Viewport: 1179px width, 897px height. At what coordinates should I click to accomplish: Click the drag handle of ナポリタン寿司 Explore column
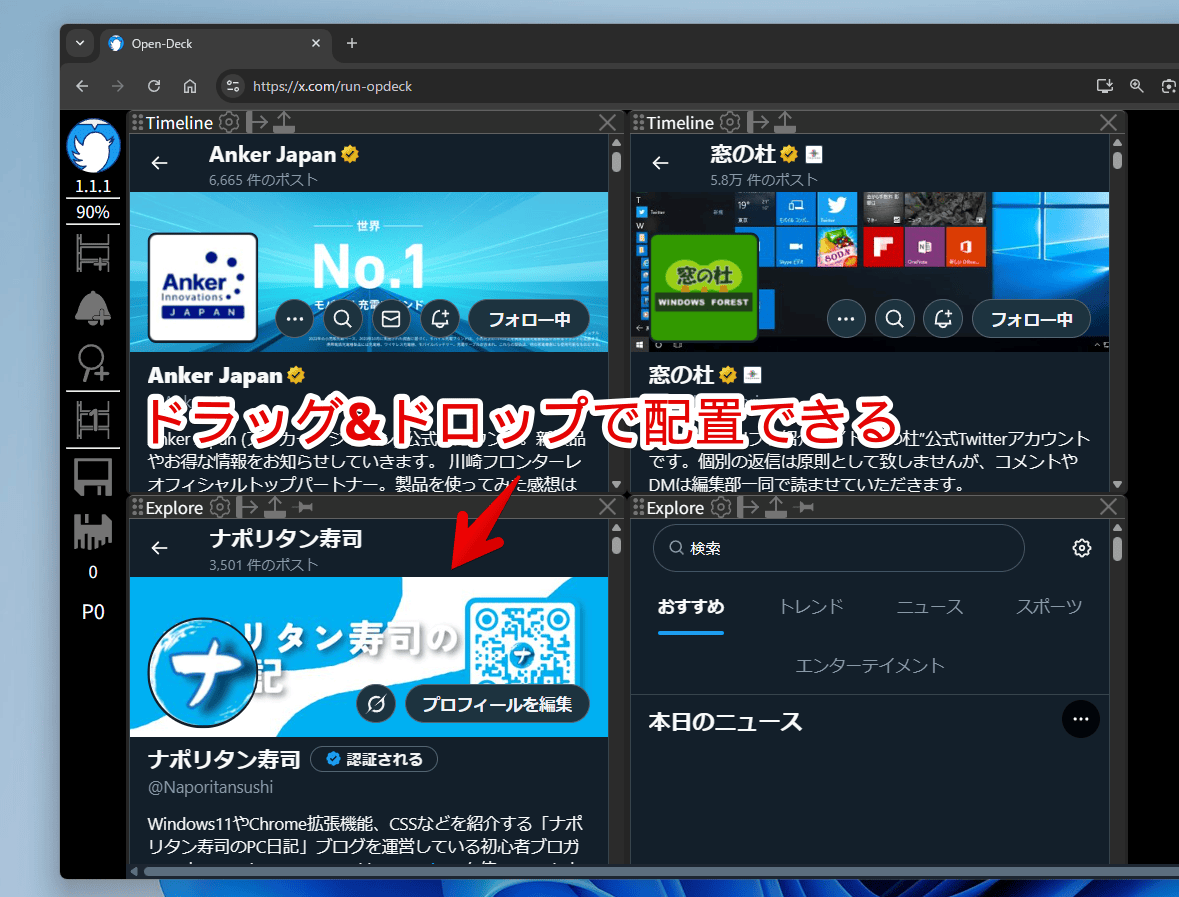(137, 507)
